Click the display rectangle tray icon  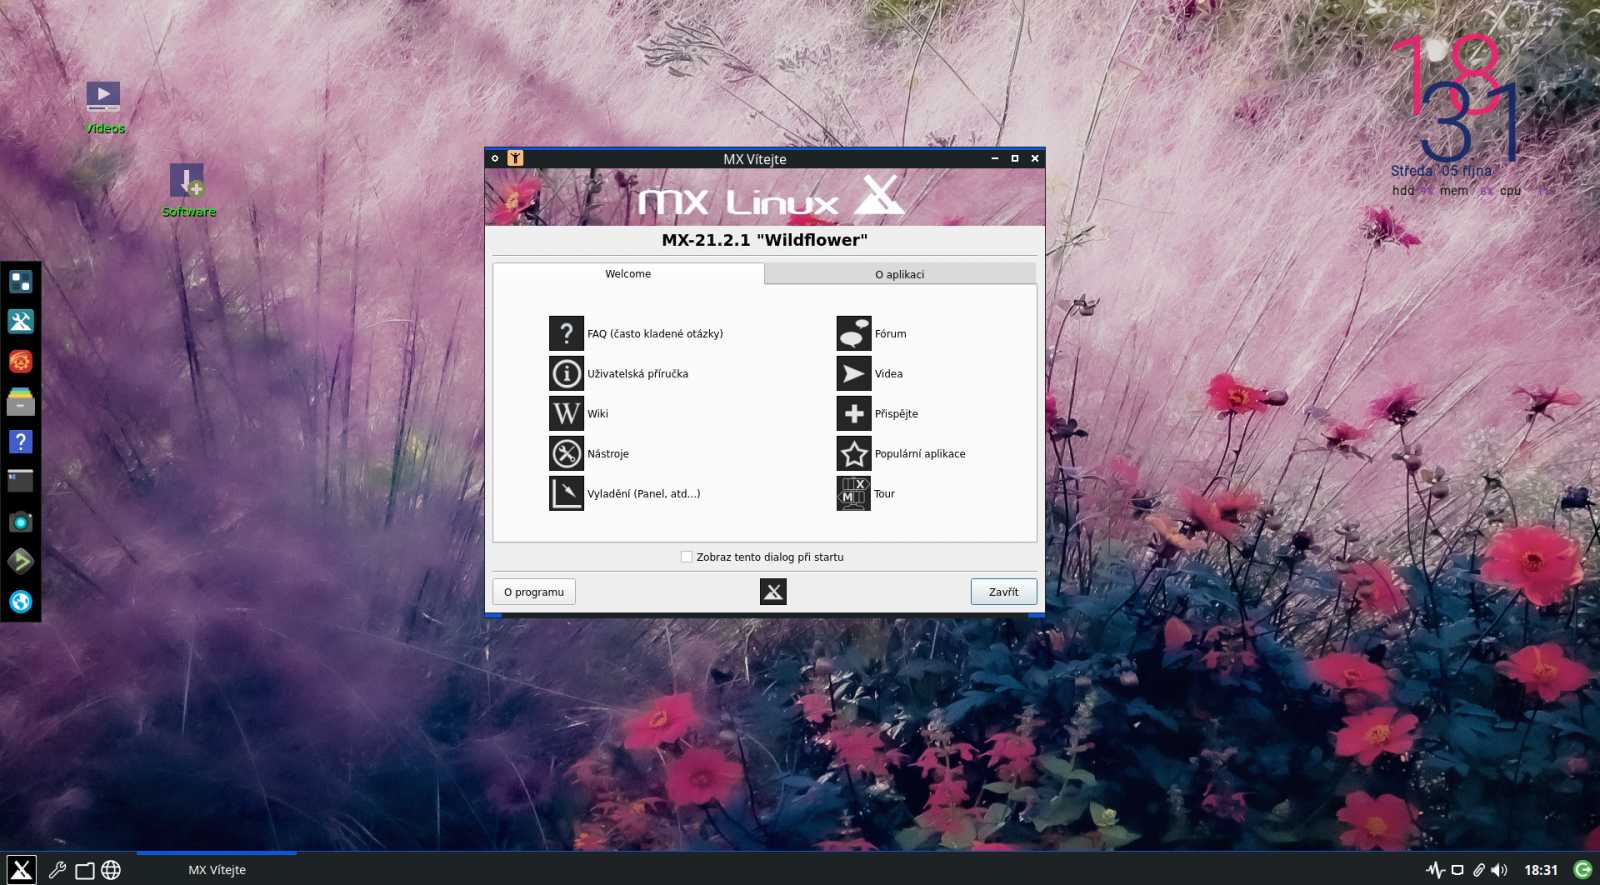pyautogui.click(x=1457, y=870)
